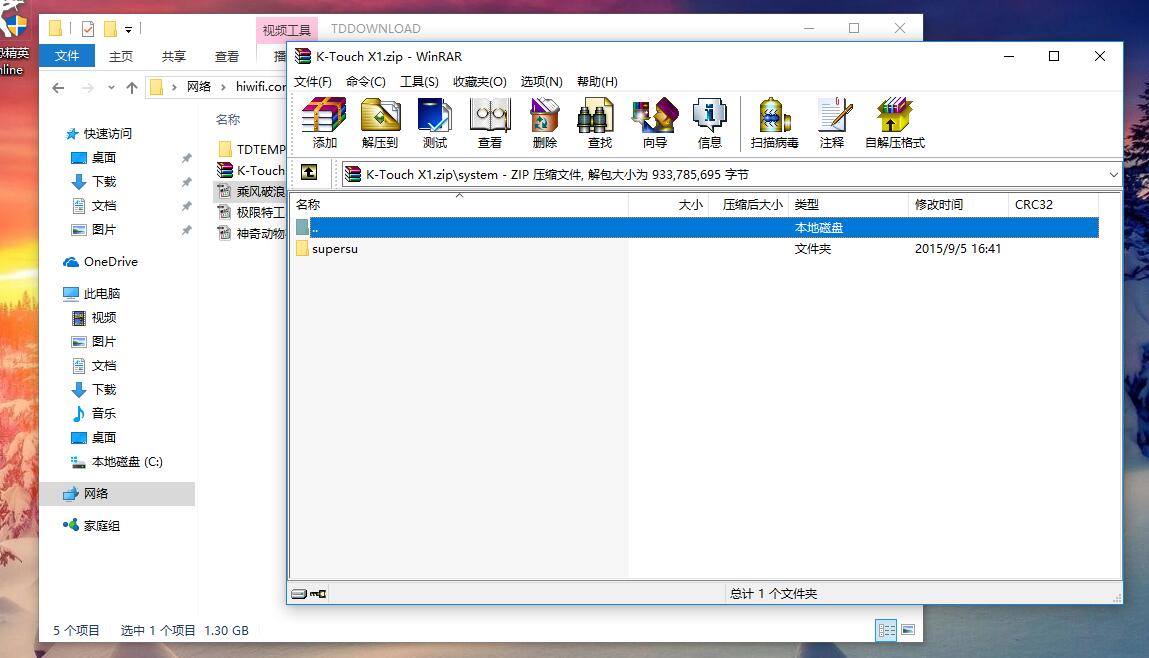Screen dimensions: 1149x658
Task: Select the supersu folder entry
Action: tap(334, 249)
